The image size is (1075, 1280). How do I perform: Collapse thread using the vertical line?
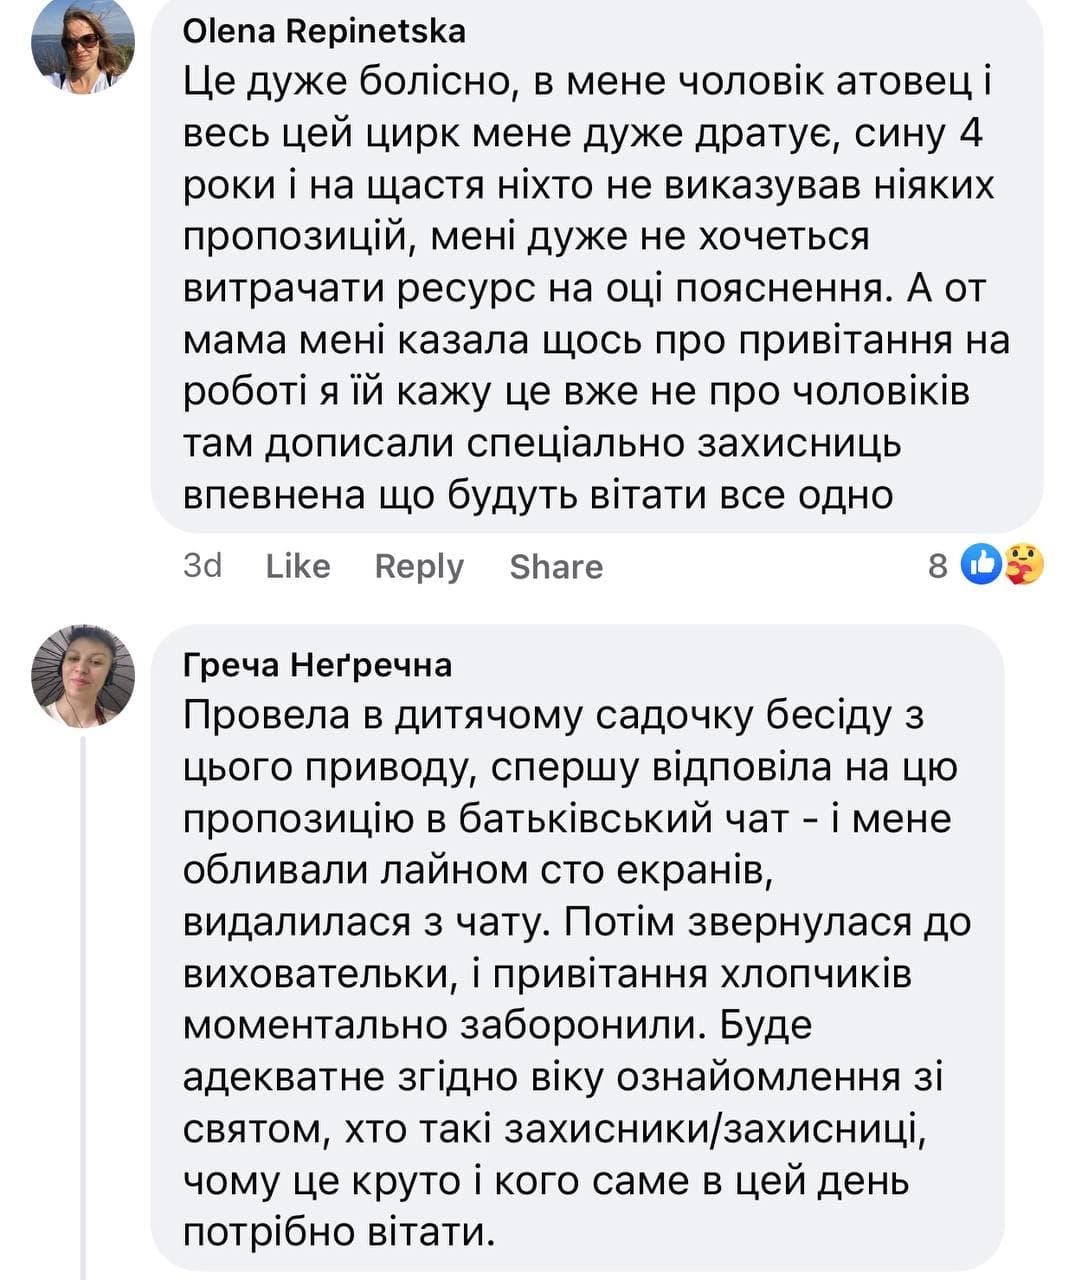tap(83, 1000)
